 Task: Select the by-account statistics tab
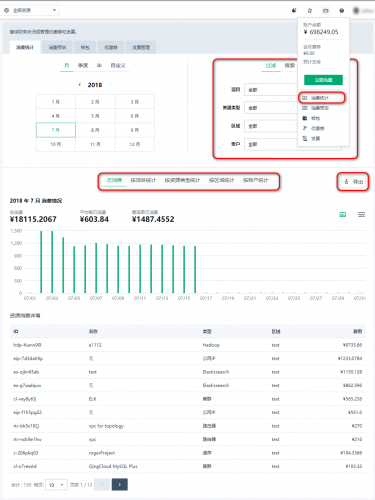tap(256, 180)
